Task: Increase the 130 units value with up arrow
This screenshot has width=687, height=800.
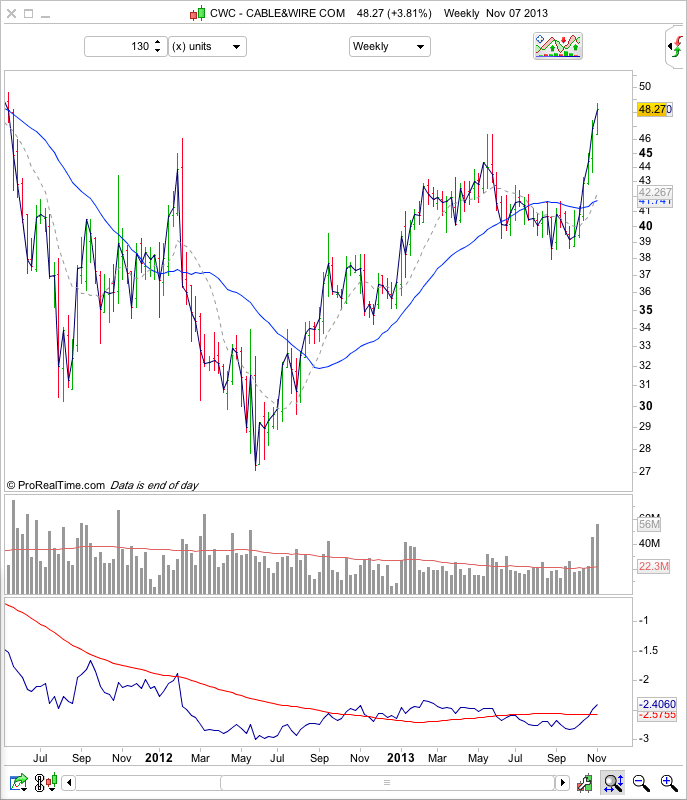Action: click(158, 42)
